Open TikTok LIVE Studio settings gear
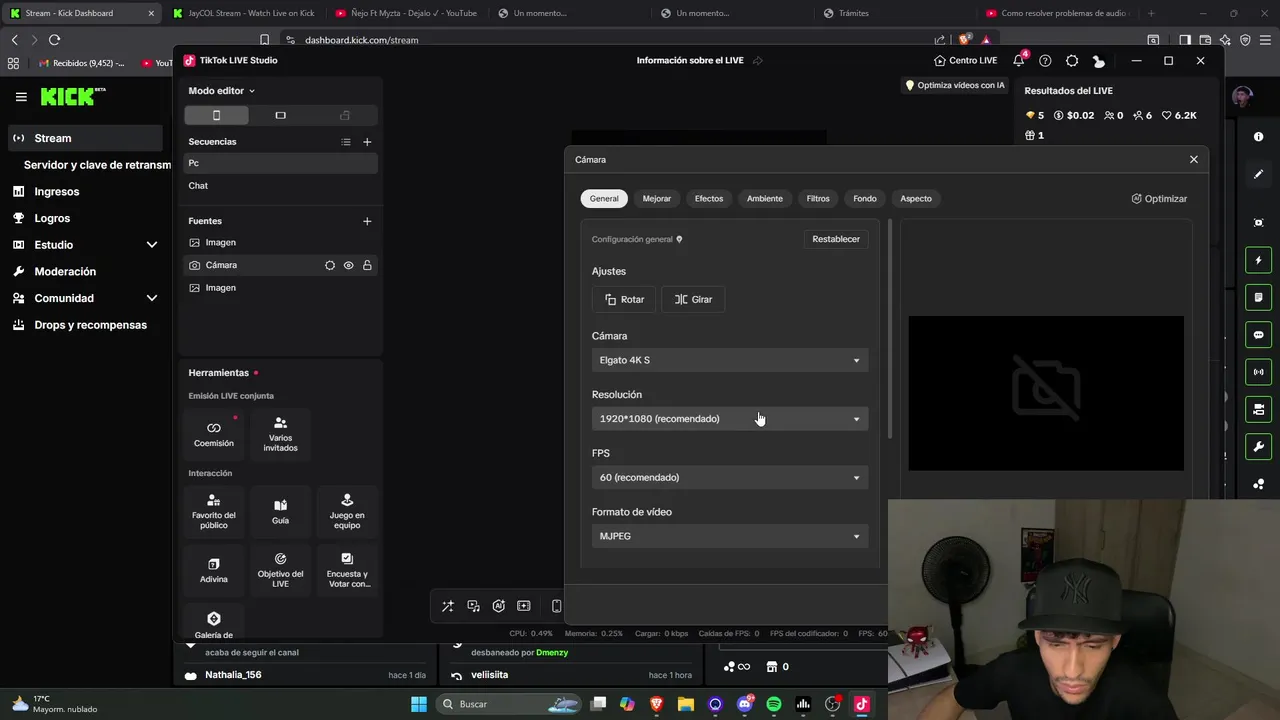 [x=1072, y=60]
